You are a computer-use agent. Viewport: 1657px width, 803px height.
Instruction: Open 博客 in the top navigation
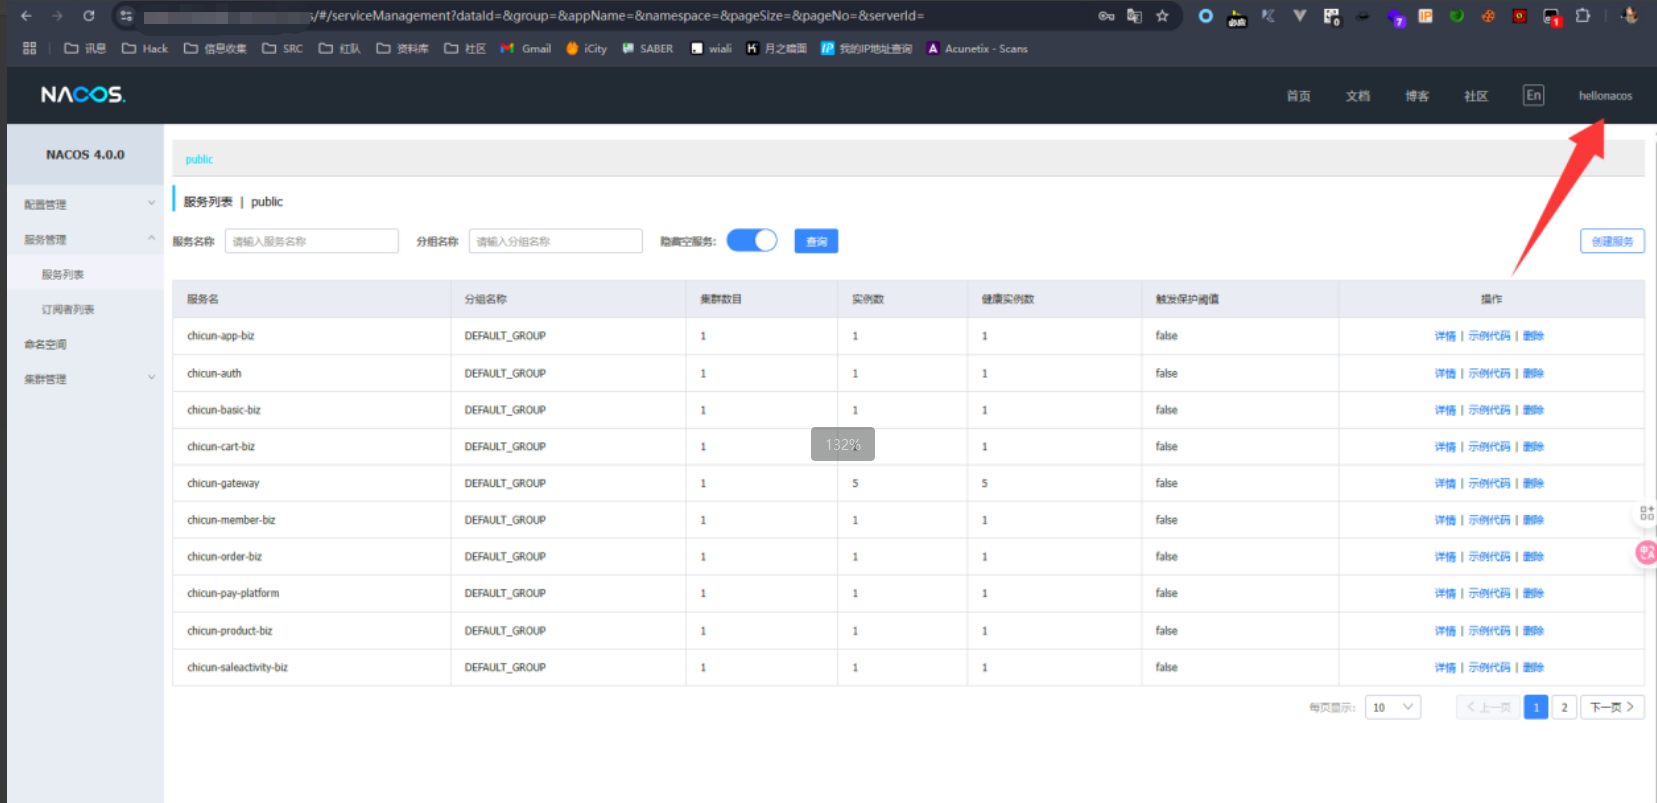click(x=1416, y=96)
